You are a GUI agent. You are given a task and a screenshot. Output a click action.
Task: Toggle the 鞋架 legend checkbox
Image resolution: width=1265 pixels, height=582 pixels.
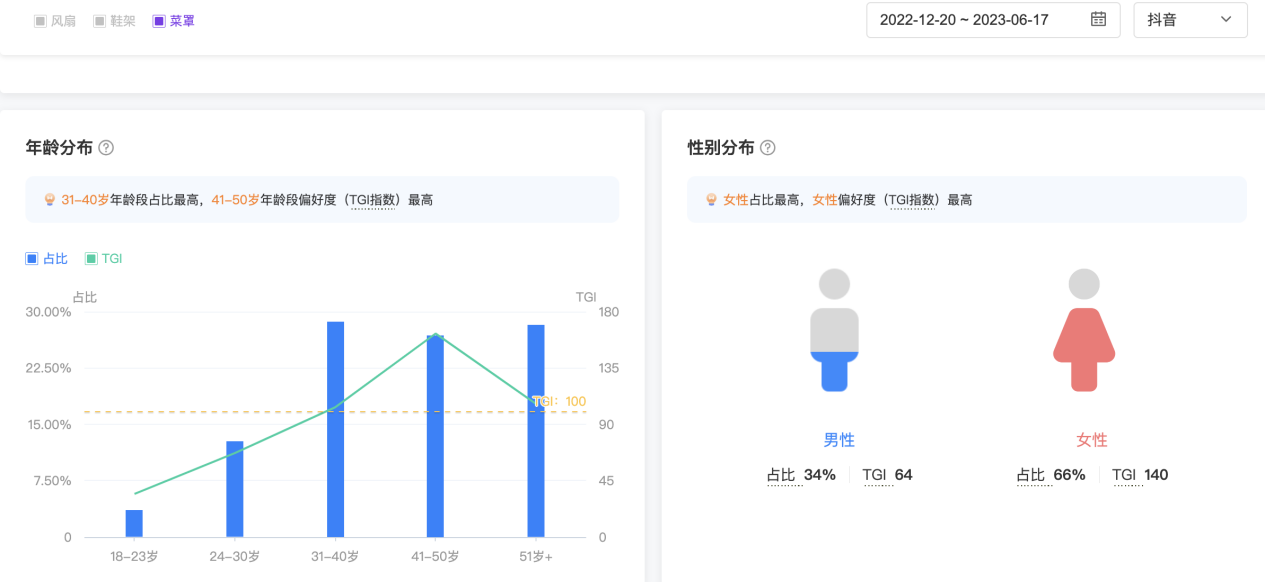point(100,20)
